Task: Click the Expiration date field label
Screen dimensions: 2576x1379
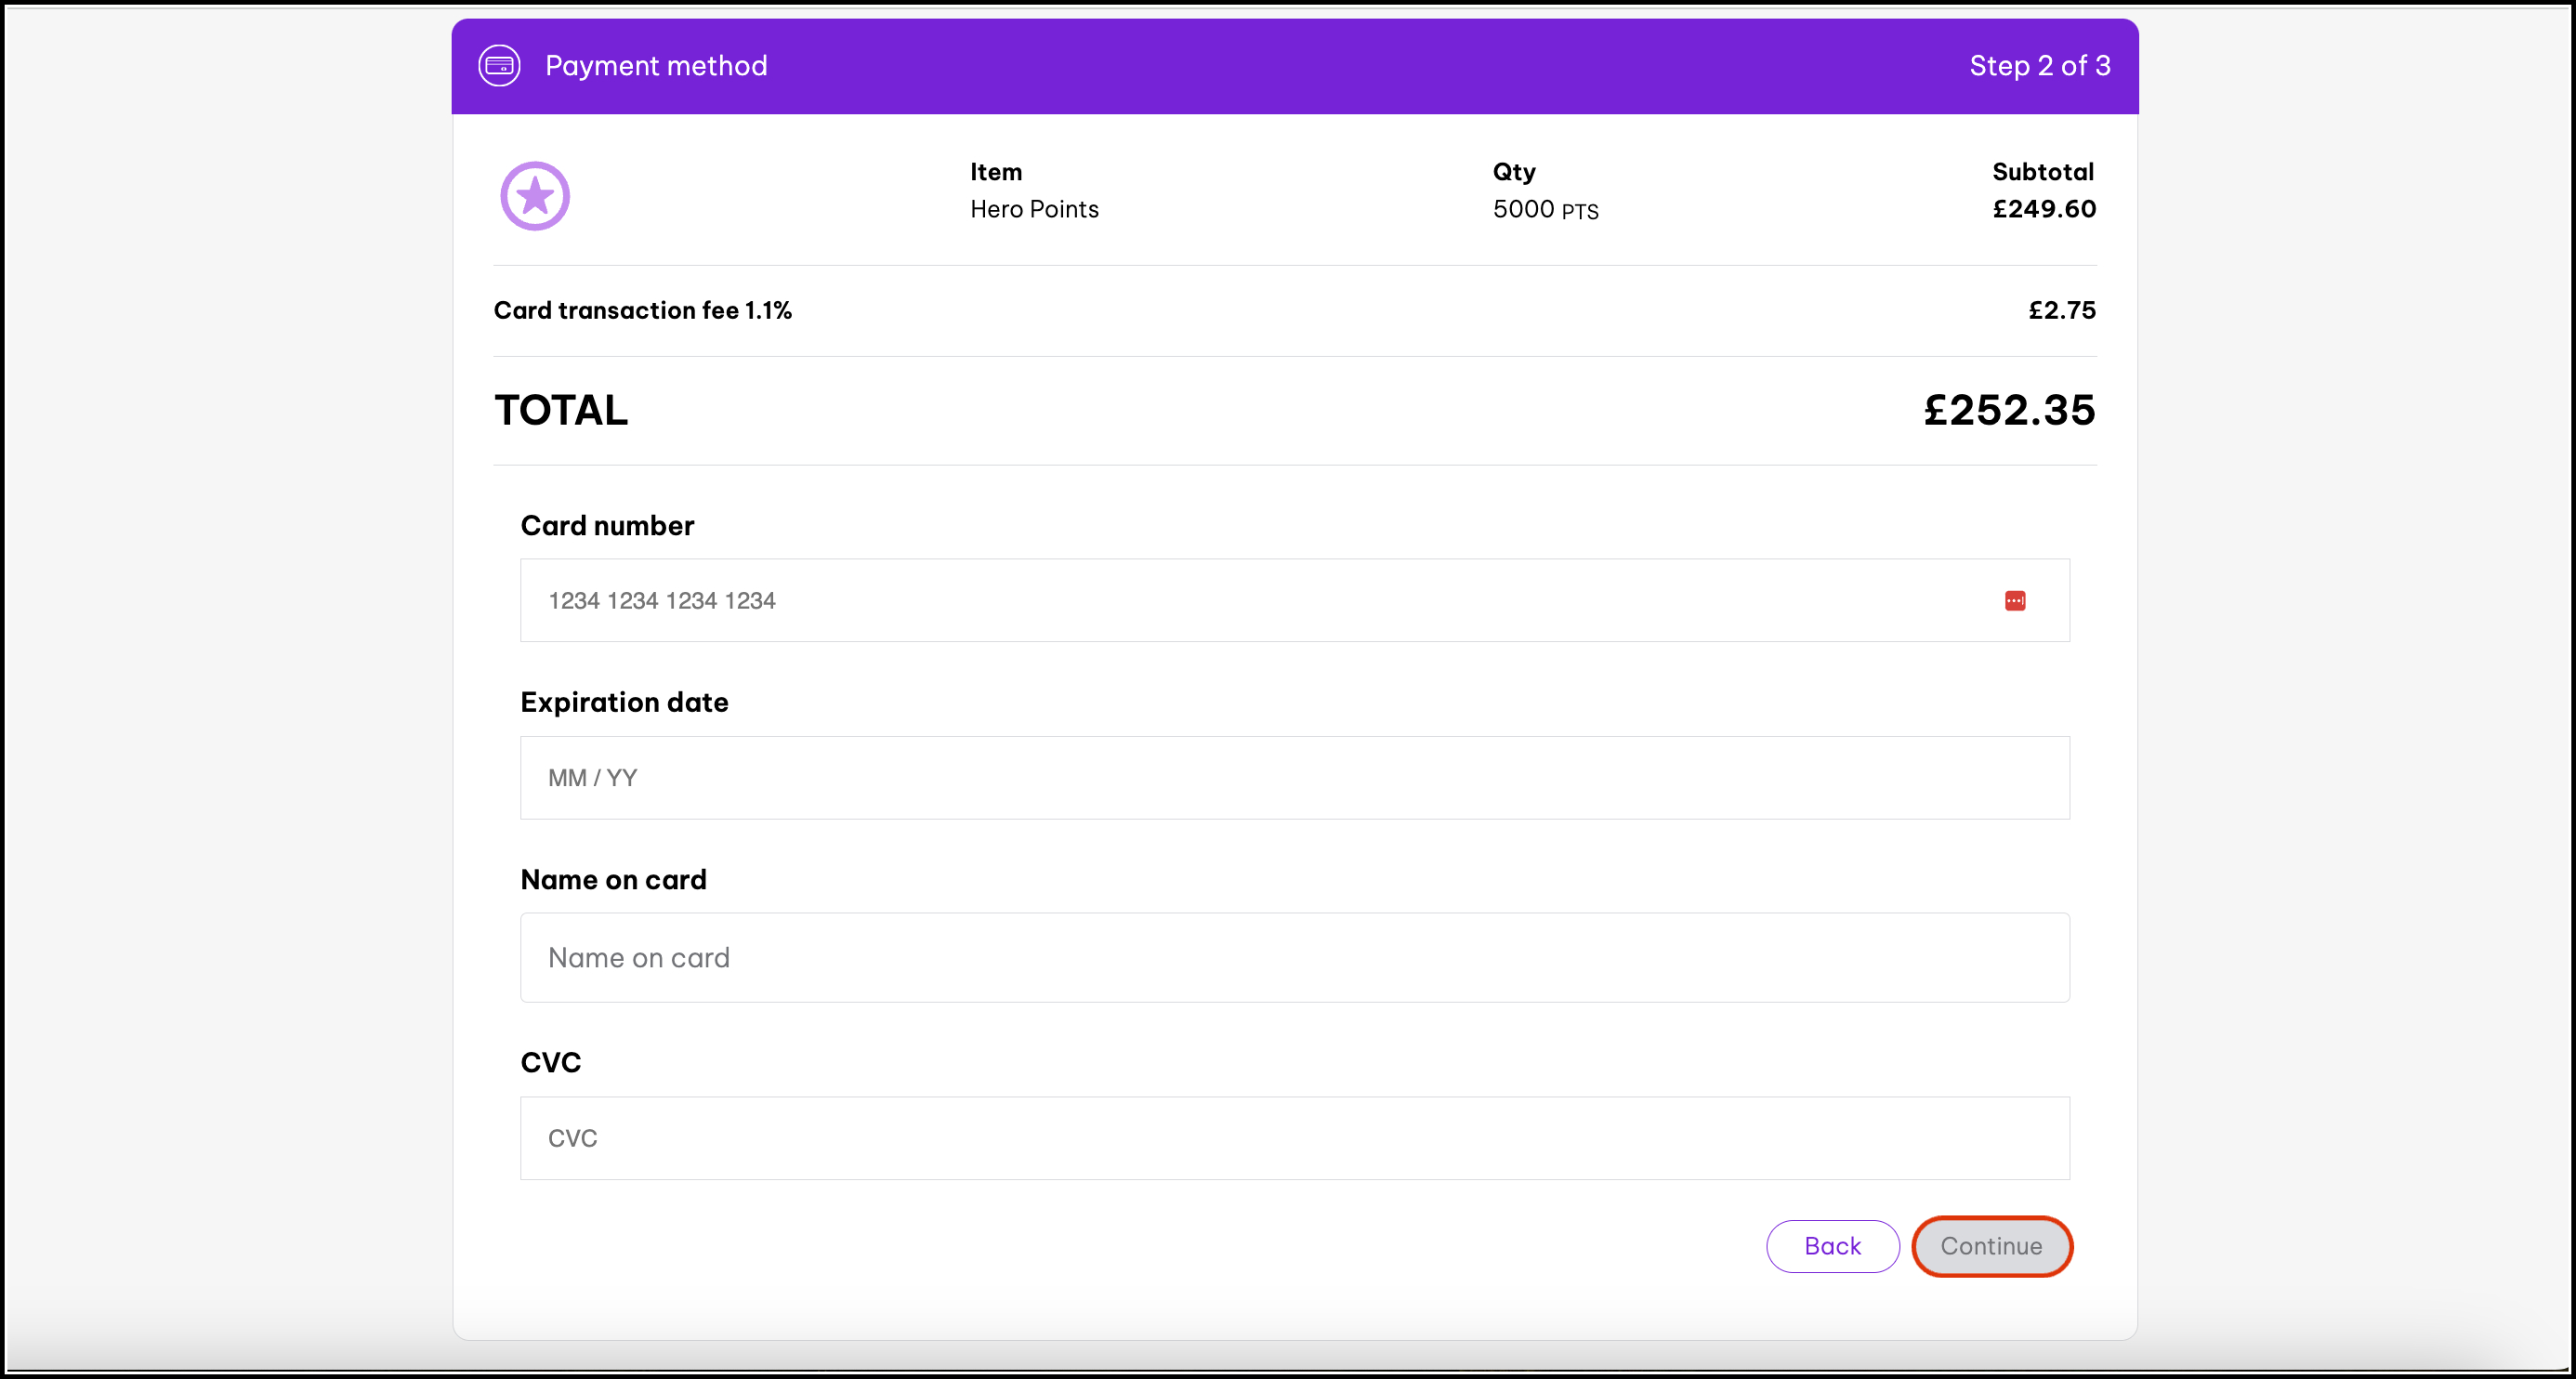Action: coord(624,703)
